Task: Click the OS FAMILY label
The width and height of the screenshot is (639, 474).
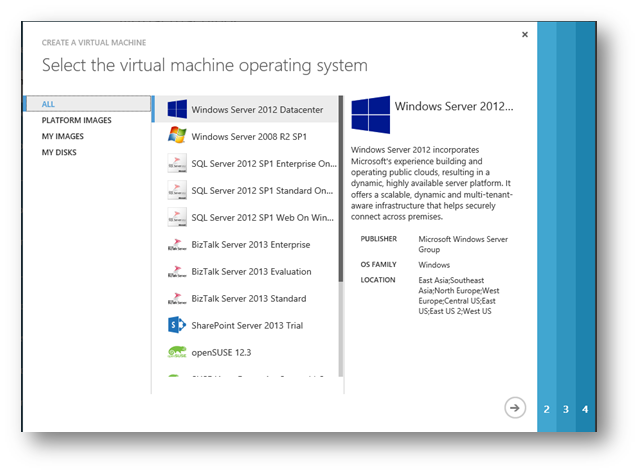Action: (378, 265)
